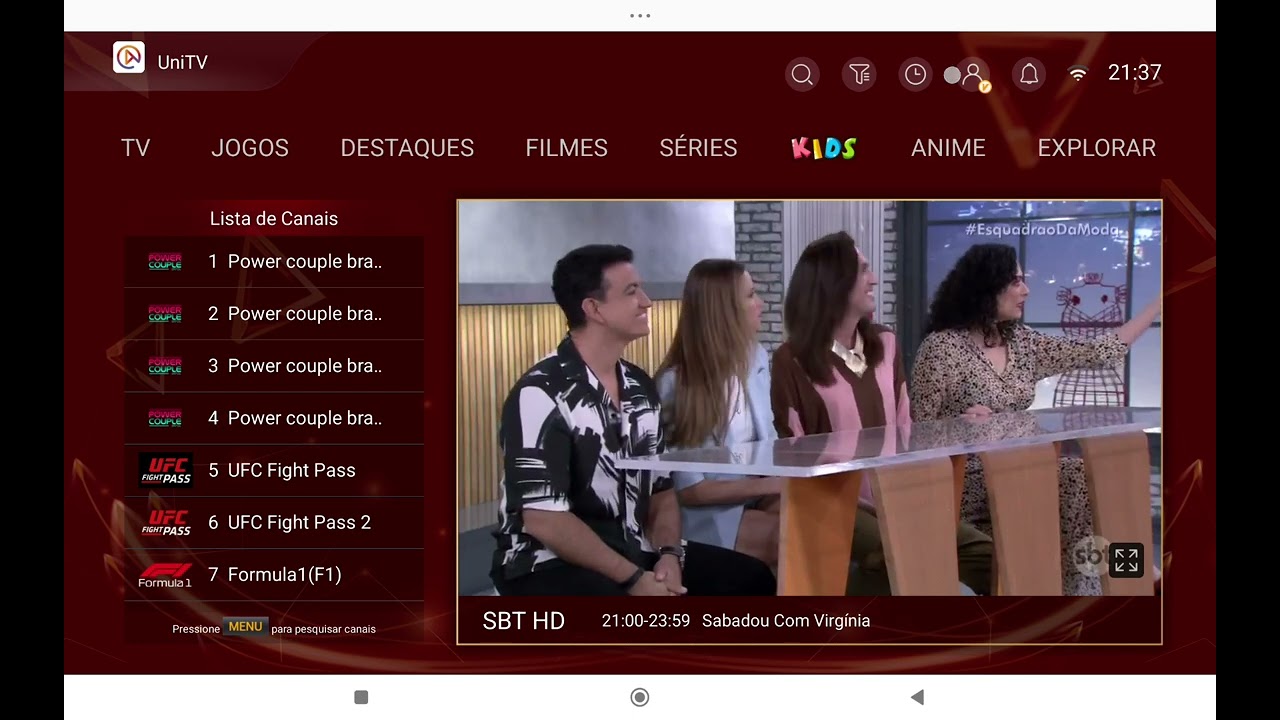This screenshot has height=720, width=1280.
Task: Open the filter list icon
Action: tap(859, 74)
